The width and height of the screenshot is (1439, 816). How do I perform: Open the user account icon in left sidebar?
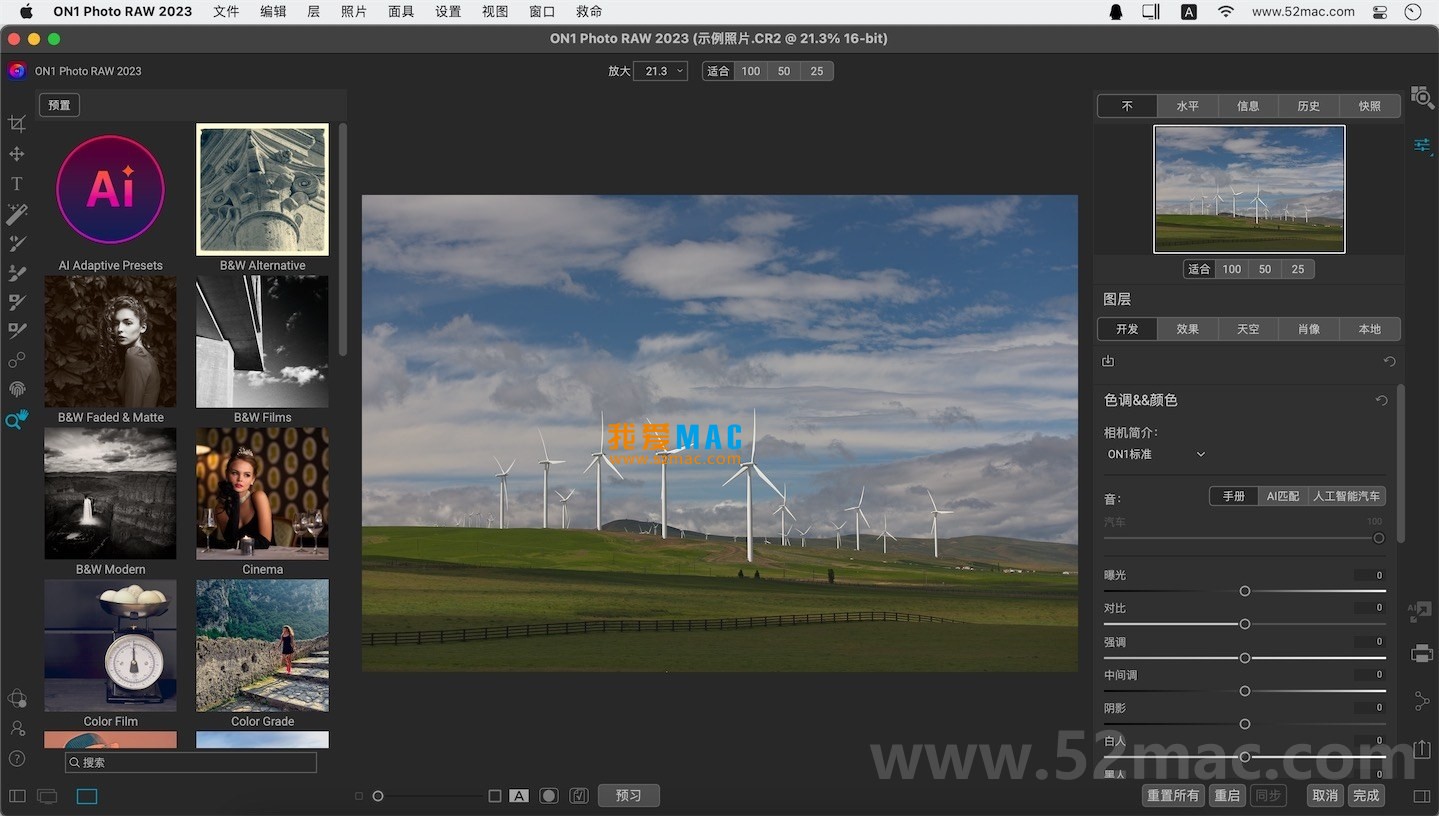click(17, 729)
